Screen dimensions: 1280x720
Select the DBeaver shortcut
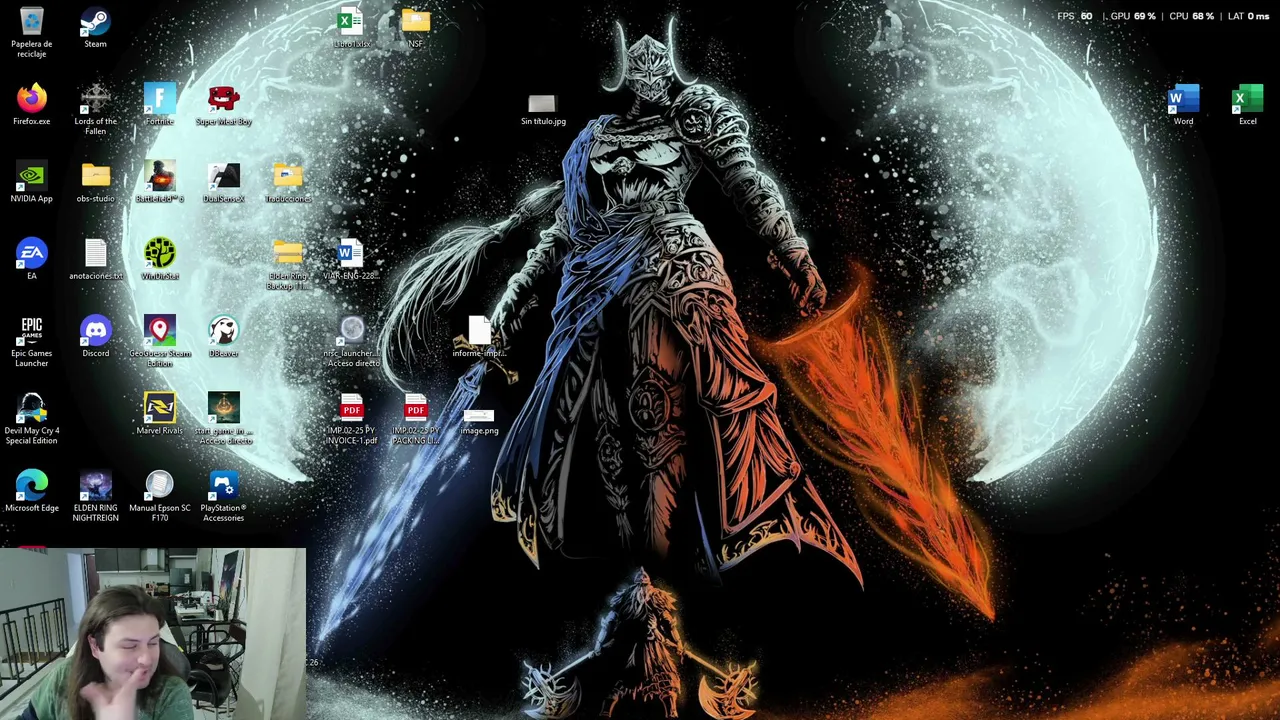pos(223,337)
